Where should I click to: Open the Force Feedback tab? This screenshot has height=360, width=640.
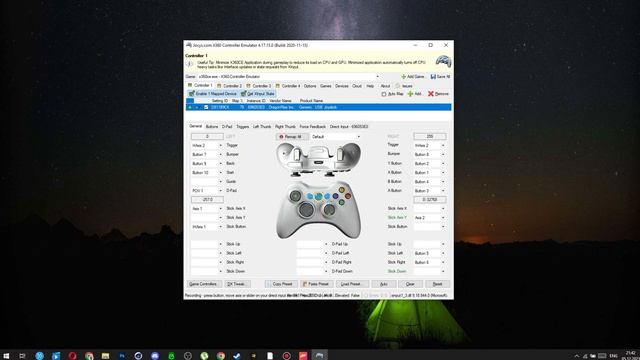[x=313, y=127]
